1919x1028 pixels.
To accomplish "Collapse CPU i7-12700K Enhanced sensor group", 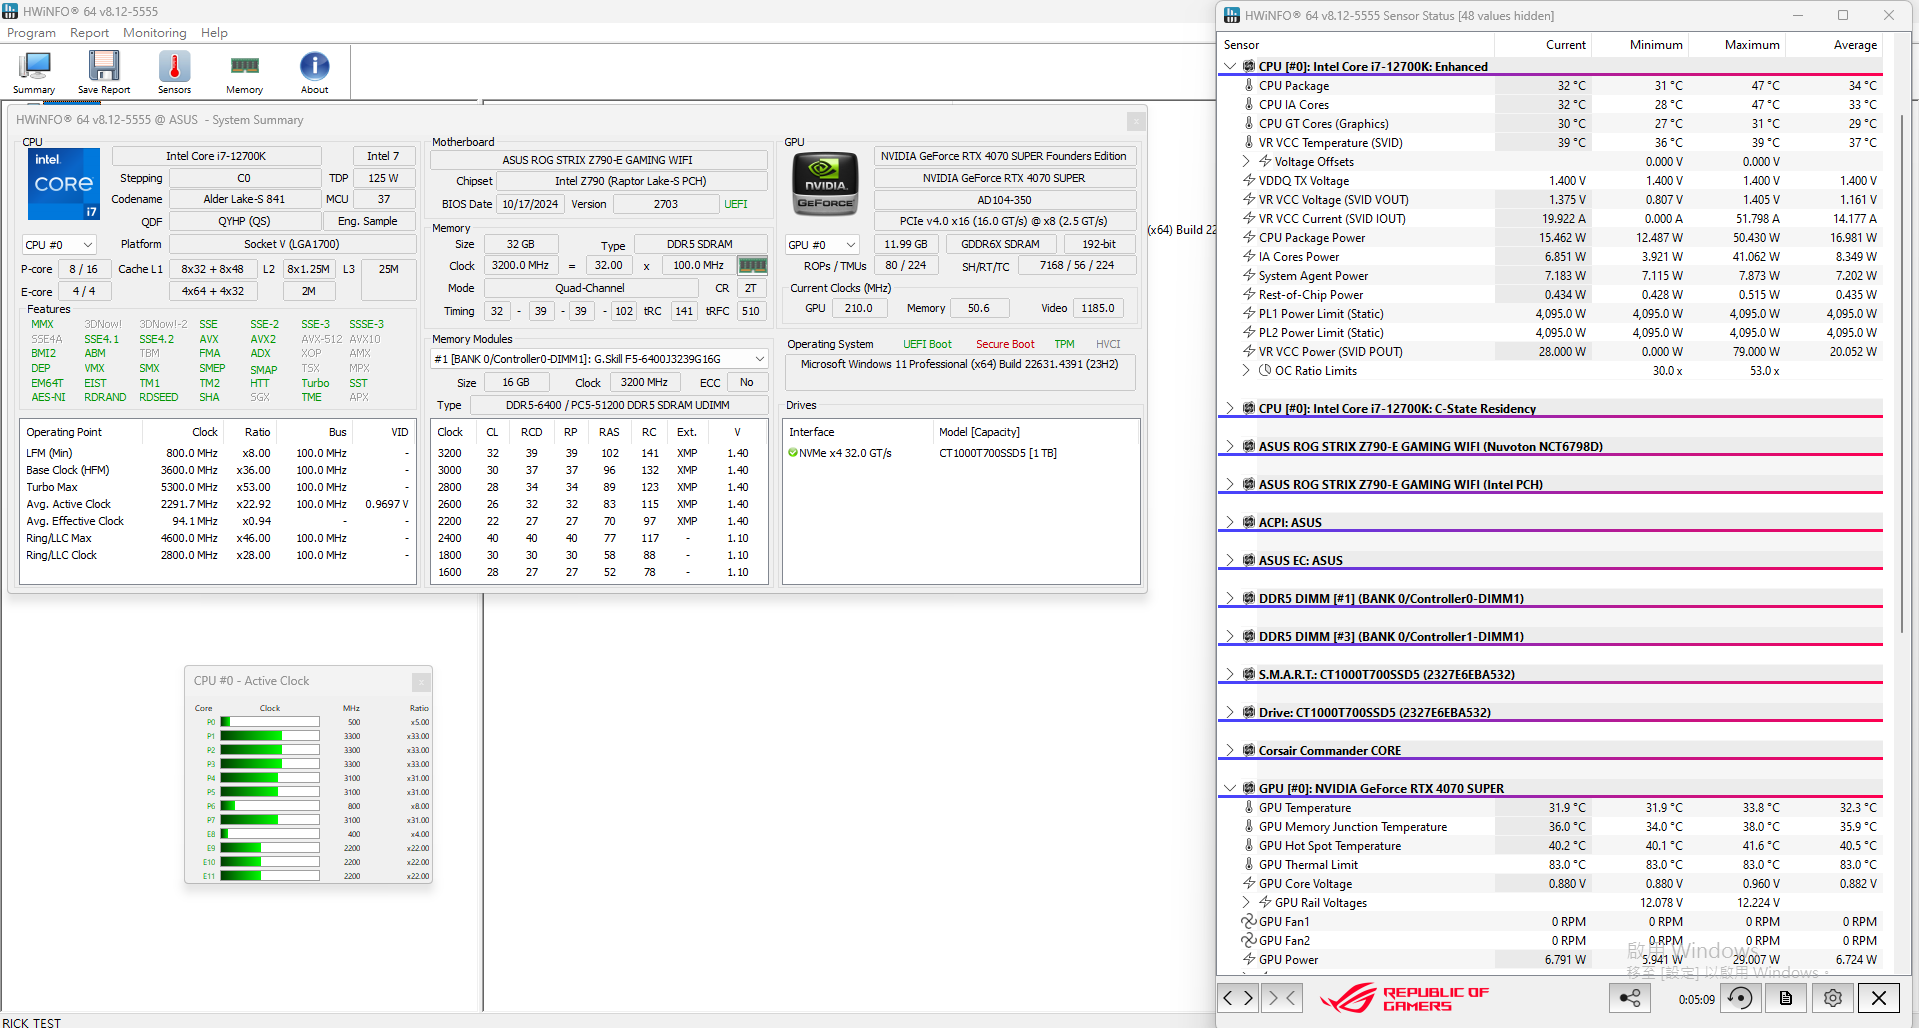I will pyautogui.click(x=1230, y=67).
